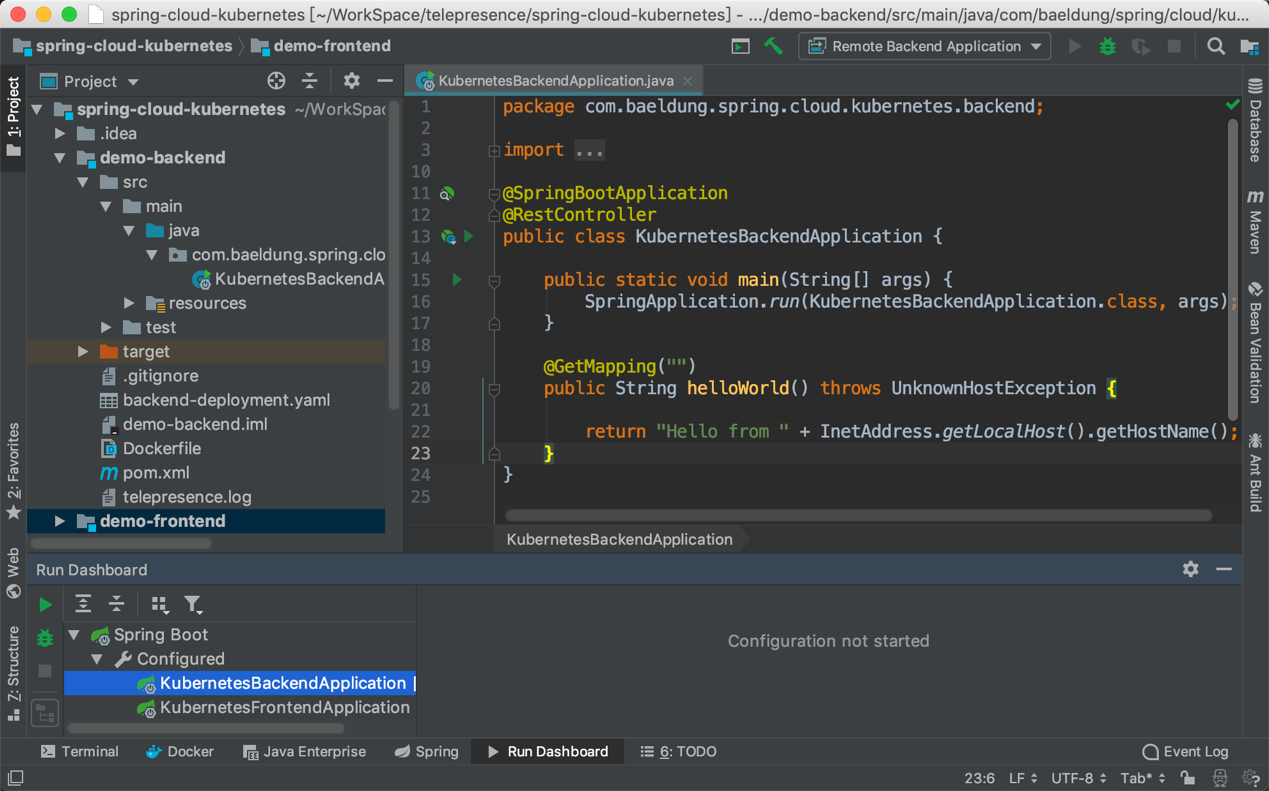This screenshot has height=791, width=1269.
Task: Select KubernetesFrontendApplication in Run Dashboard
Action: (x=284, y=707)
